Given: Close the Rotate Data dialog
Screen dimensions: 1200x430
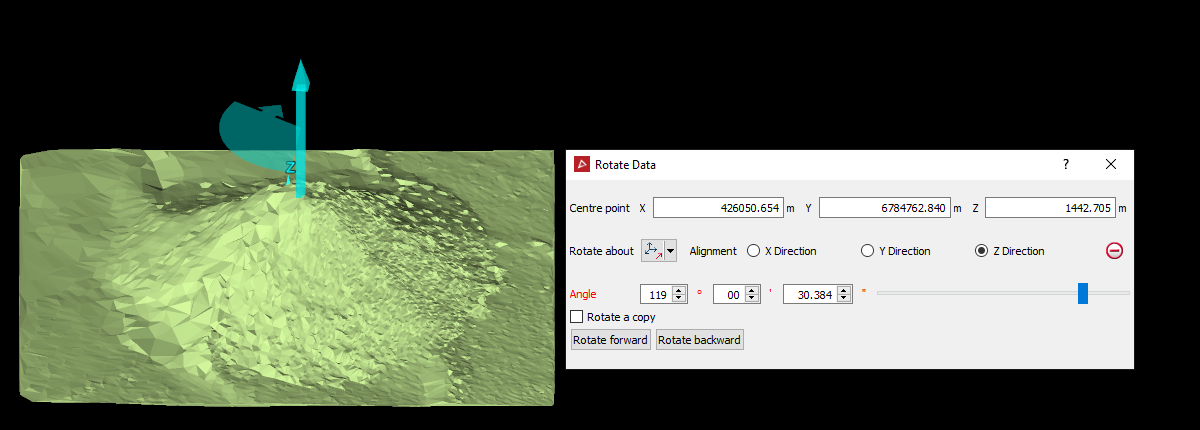Looking at the screenshot, I should click(1111, 164).
